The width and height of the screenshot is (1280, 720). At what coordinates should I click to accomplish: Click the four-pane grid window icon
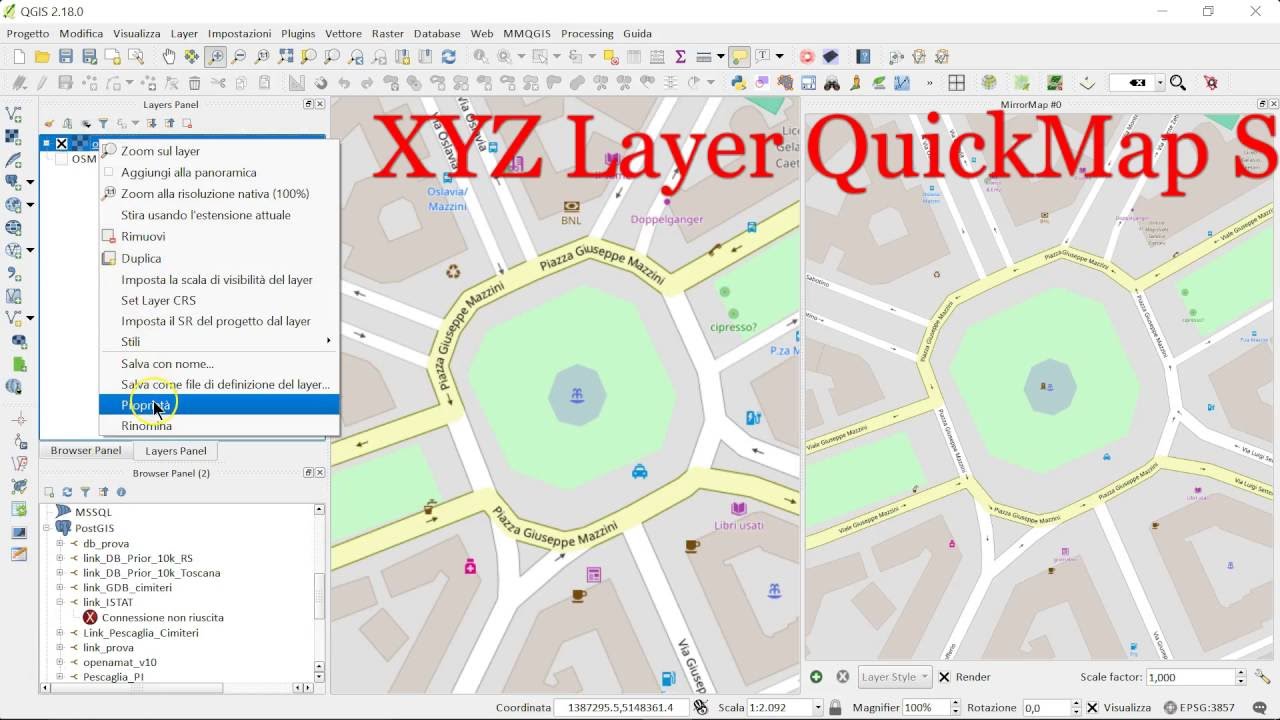point(956,83)
